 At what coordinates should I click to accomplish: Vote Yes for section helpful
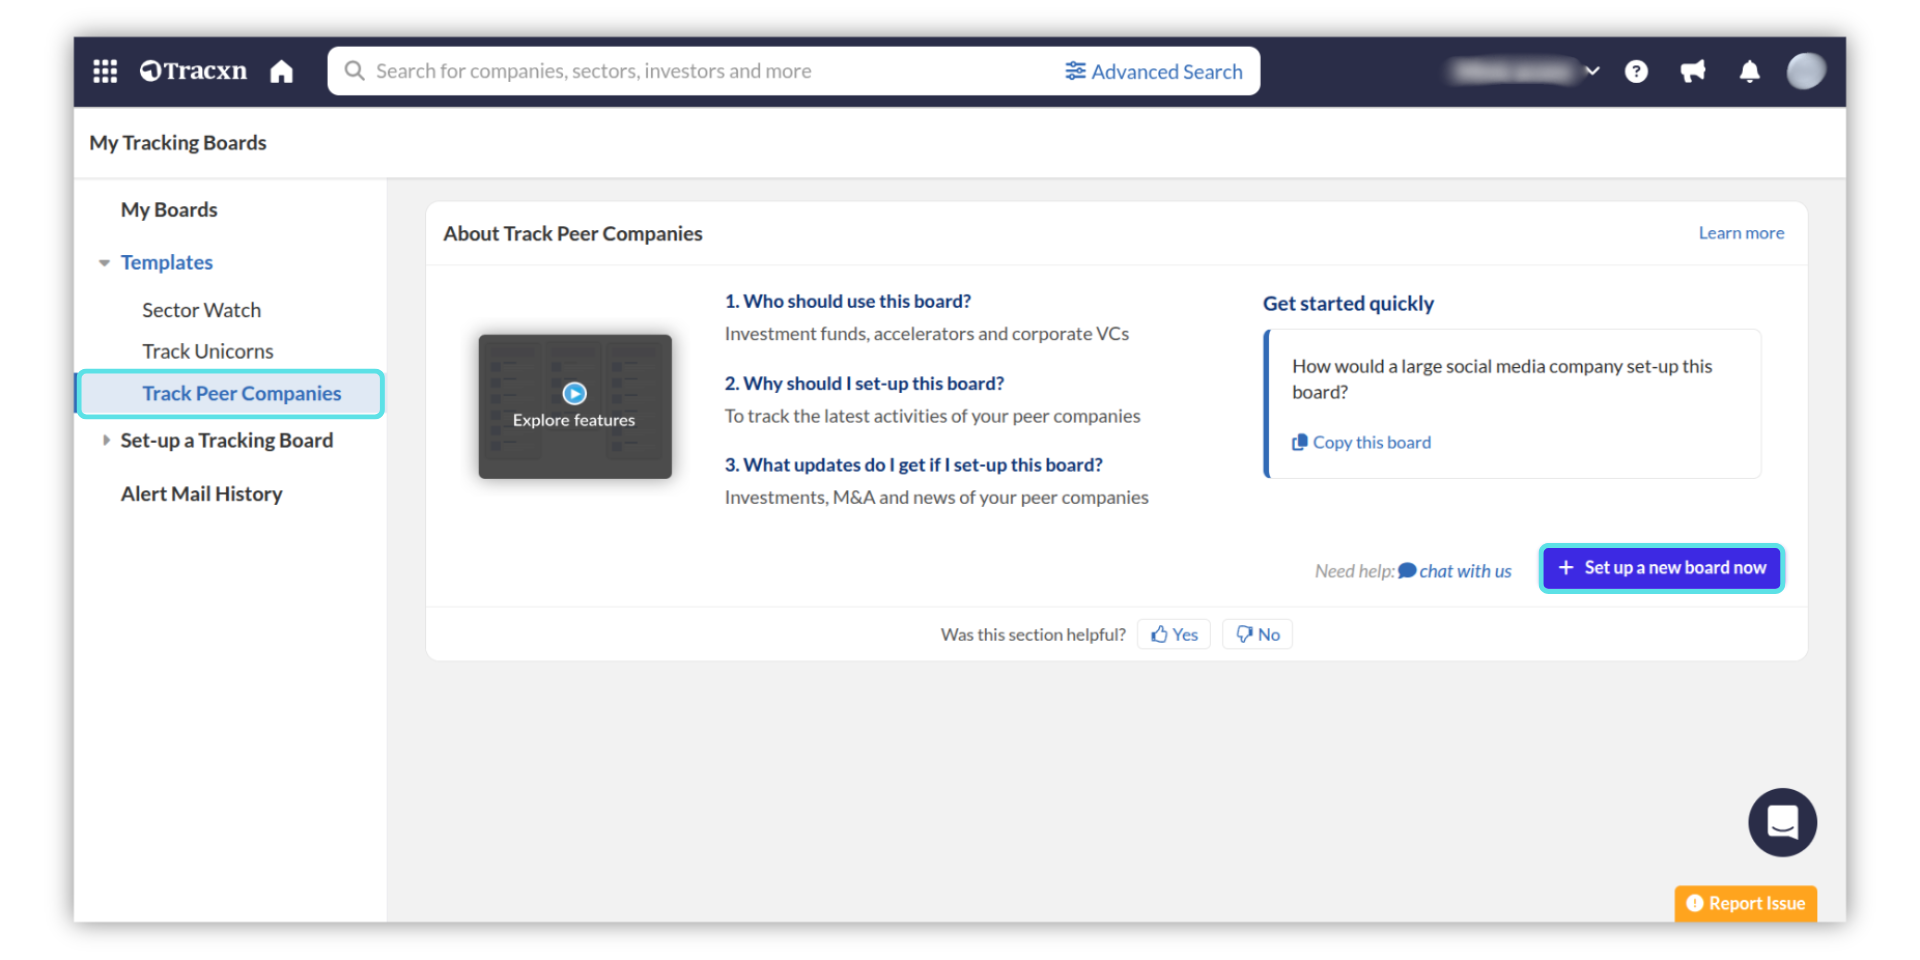tap(1174, 634)
